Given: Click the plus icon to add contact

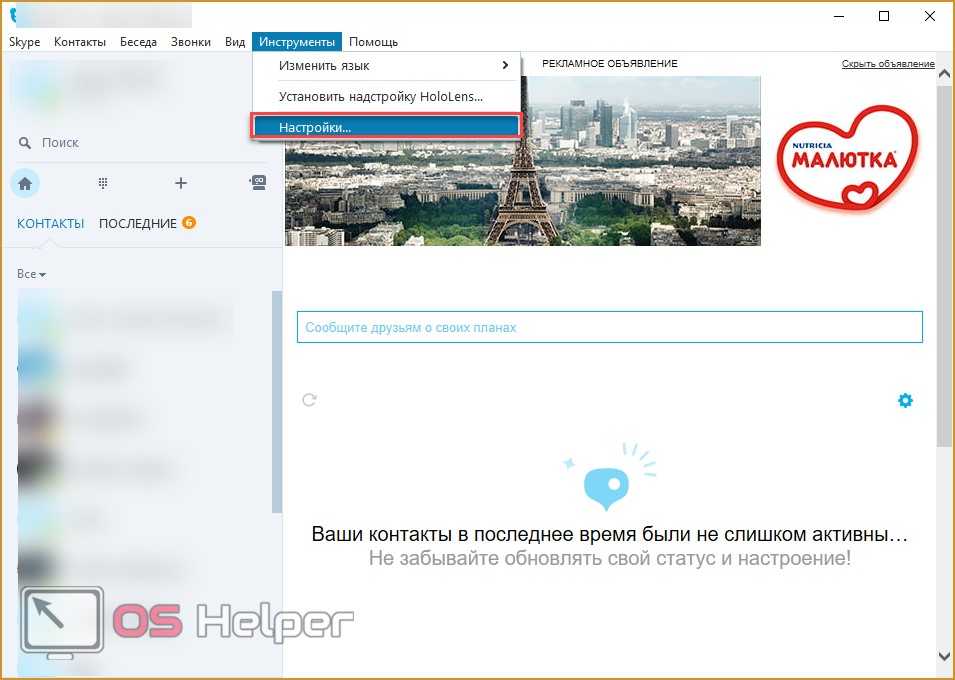Looking at the screenshot, I should click(181, 183).
